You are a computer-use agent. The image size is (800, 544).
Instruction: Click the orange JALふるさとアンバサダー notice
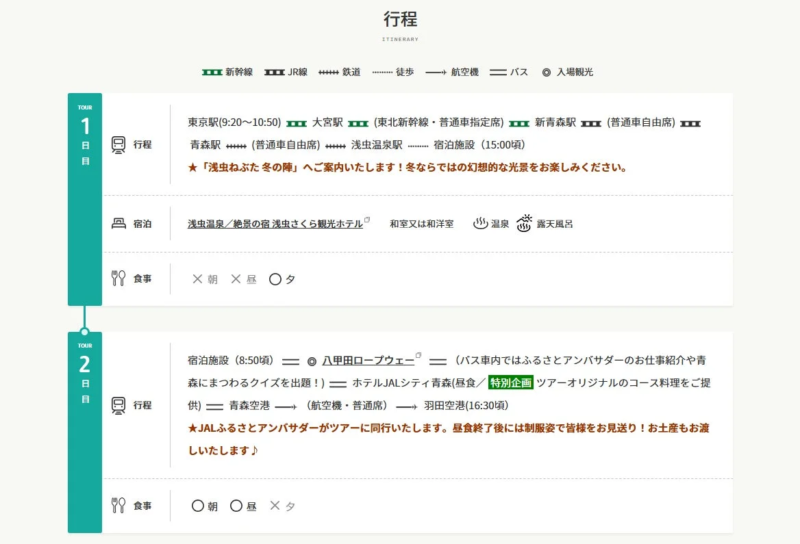coord(448,439)
